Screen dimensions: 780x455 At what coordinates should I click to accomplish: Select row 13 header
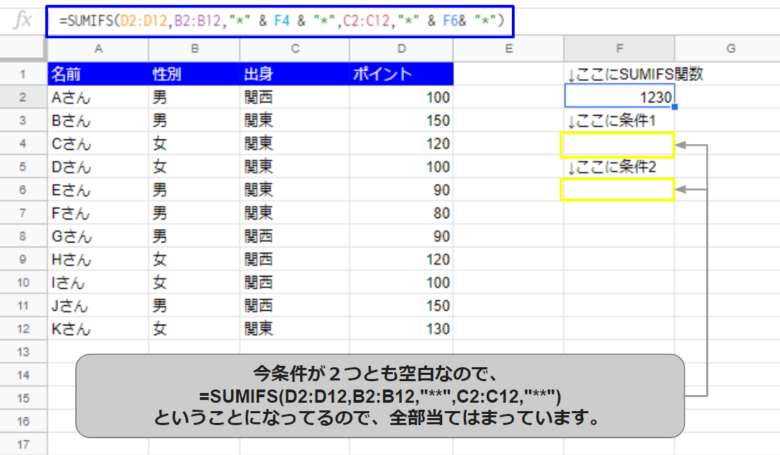click(23, 352)
